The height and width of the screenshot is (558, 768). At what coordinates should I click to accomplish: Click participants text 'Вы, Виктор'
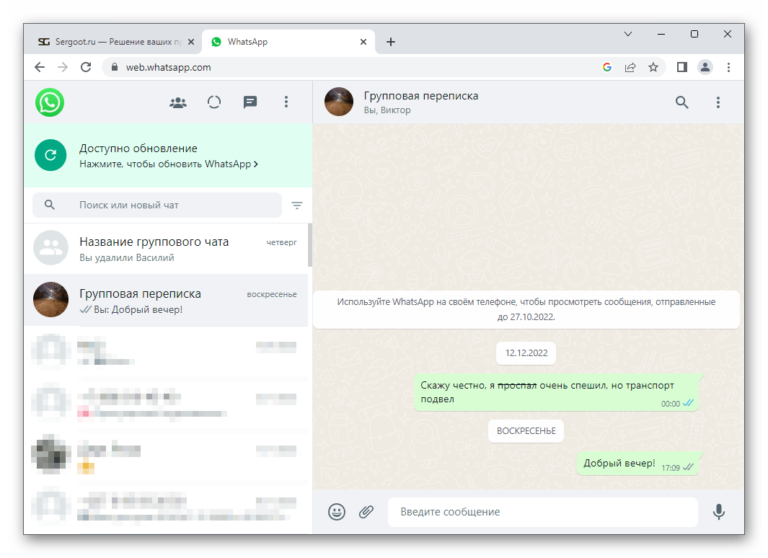(387, 110)
